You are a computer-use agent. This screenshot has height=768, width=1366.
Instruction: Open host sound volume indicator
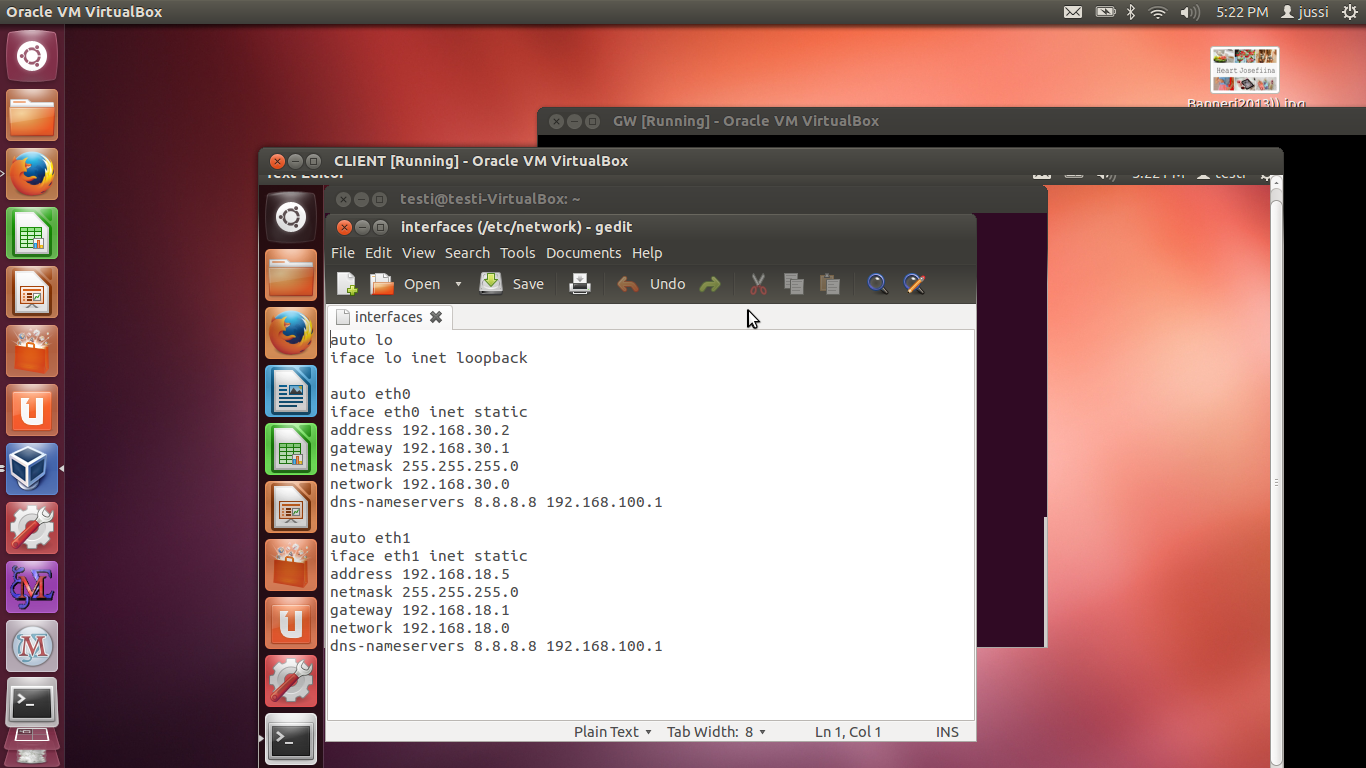(1189, 12)
